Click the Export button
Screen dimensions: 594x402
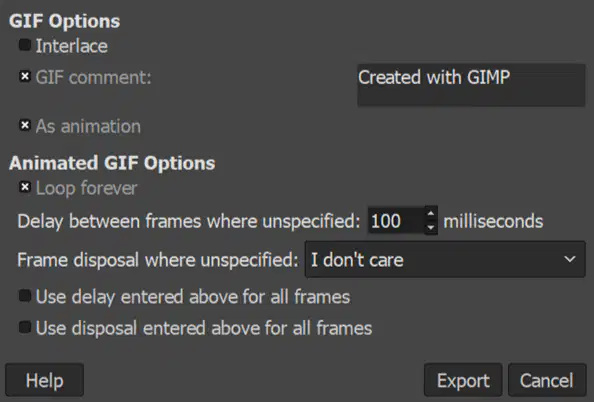point(463,380)
